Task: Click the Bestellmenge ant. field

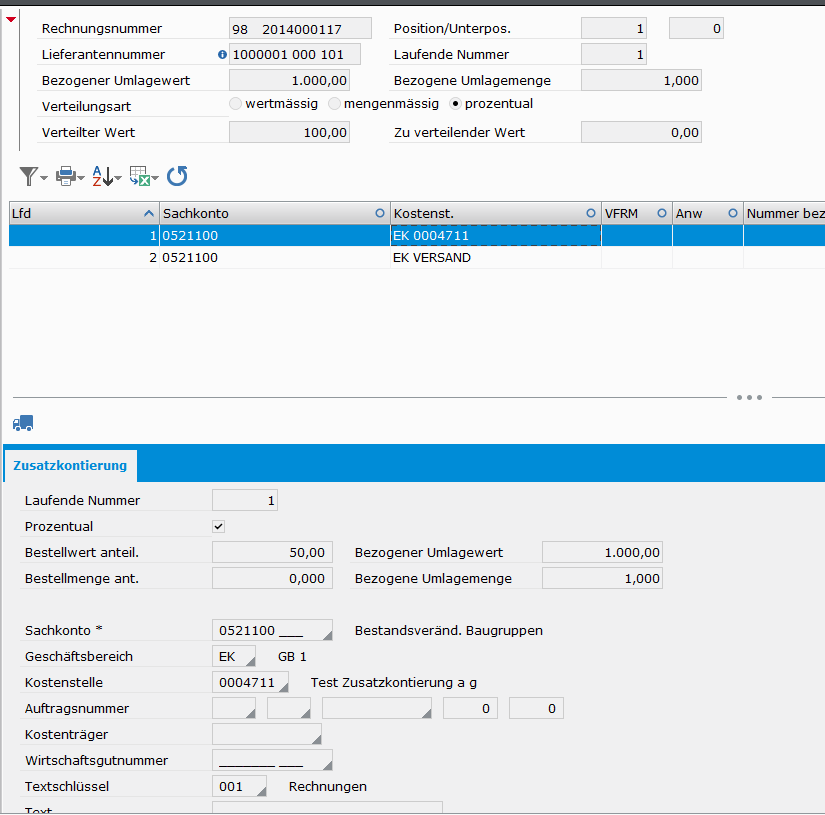Action: [x=273, y=578]
